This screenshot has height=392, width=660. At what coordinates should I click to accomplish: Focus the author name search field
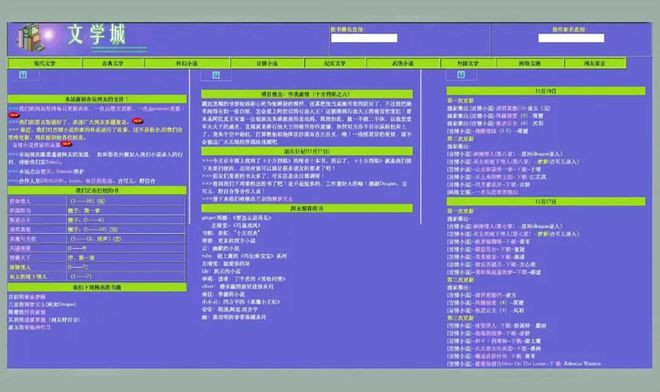571,38
